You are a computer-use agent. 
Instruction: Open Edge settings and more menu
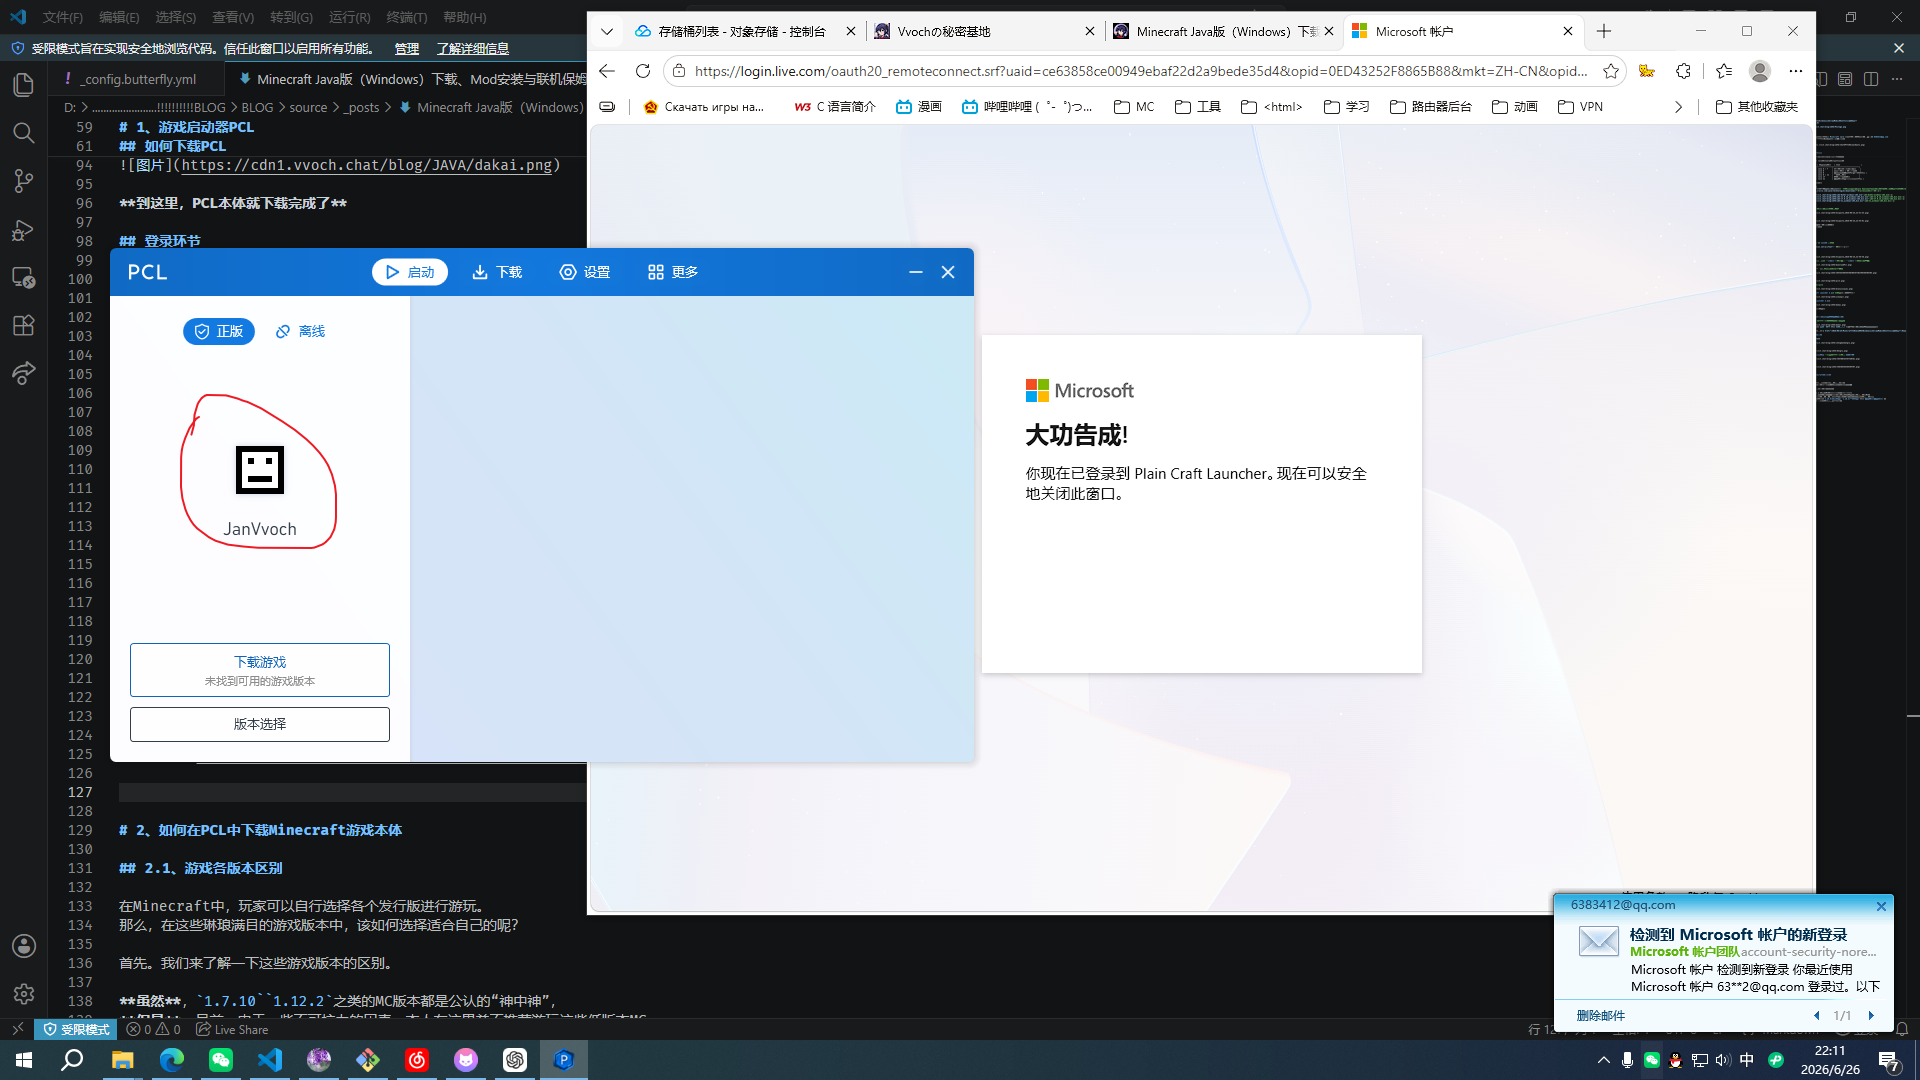coord(1796,71)
